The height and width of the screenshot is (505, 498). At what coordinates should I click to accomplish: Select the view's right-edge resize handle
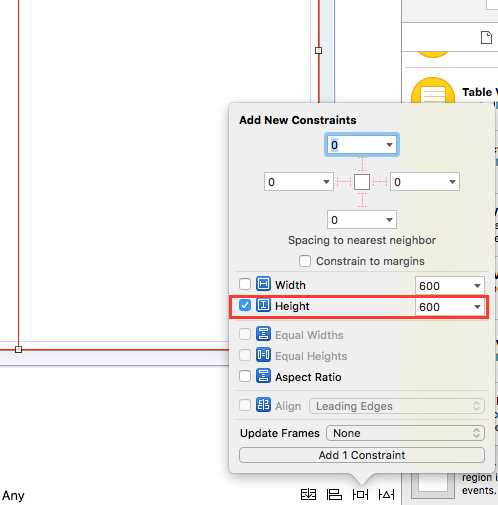pos(318,50)
